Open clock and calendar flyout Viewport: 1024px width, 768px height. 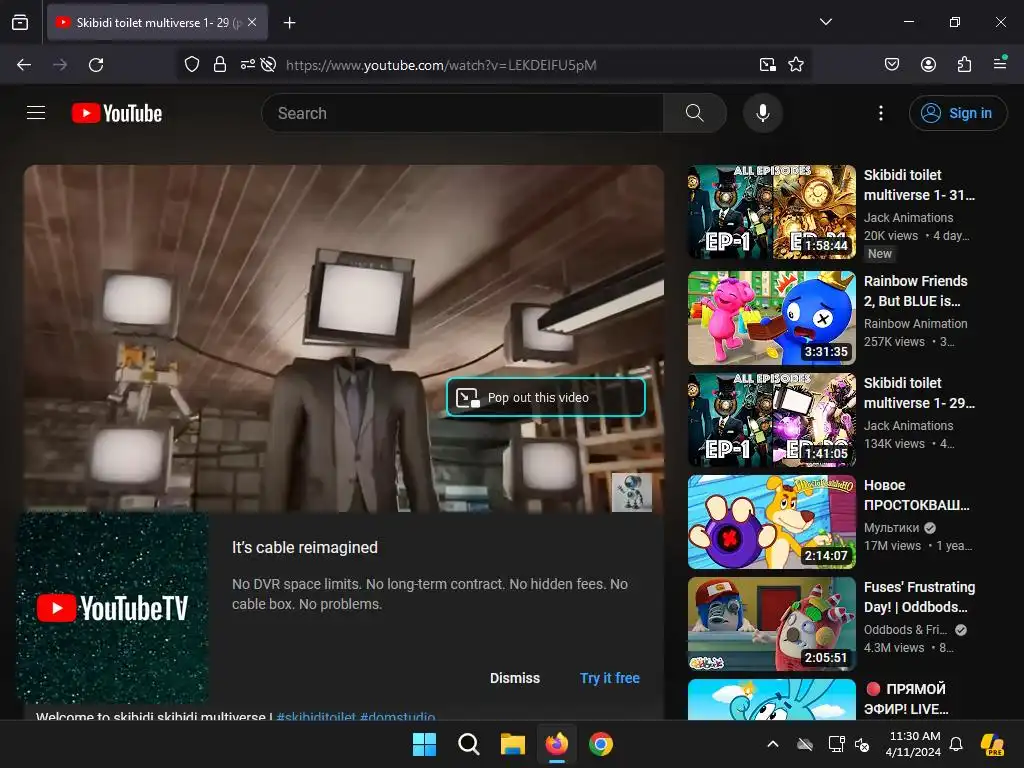click(913, 744)
